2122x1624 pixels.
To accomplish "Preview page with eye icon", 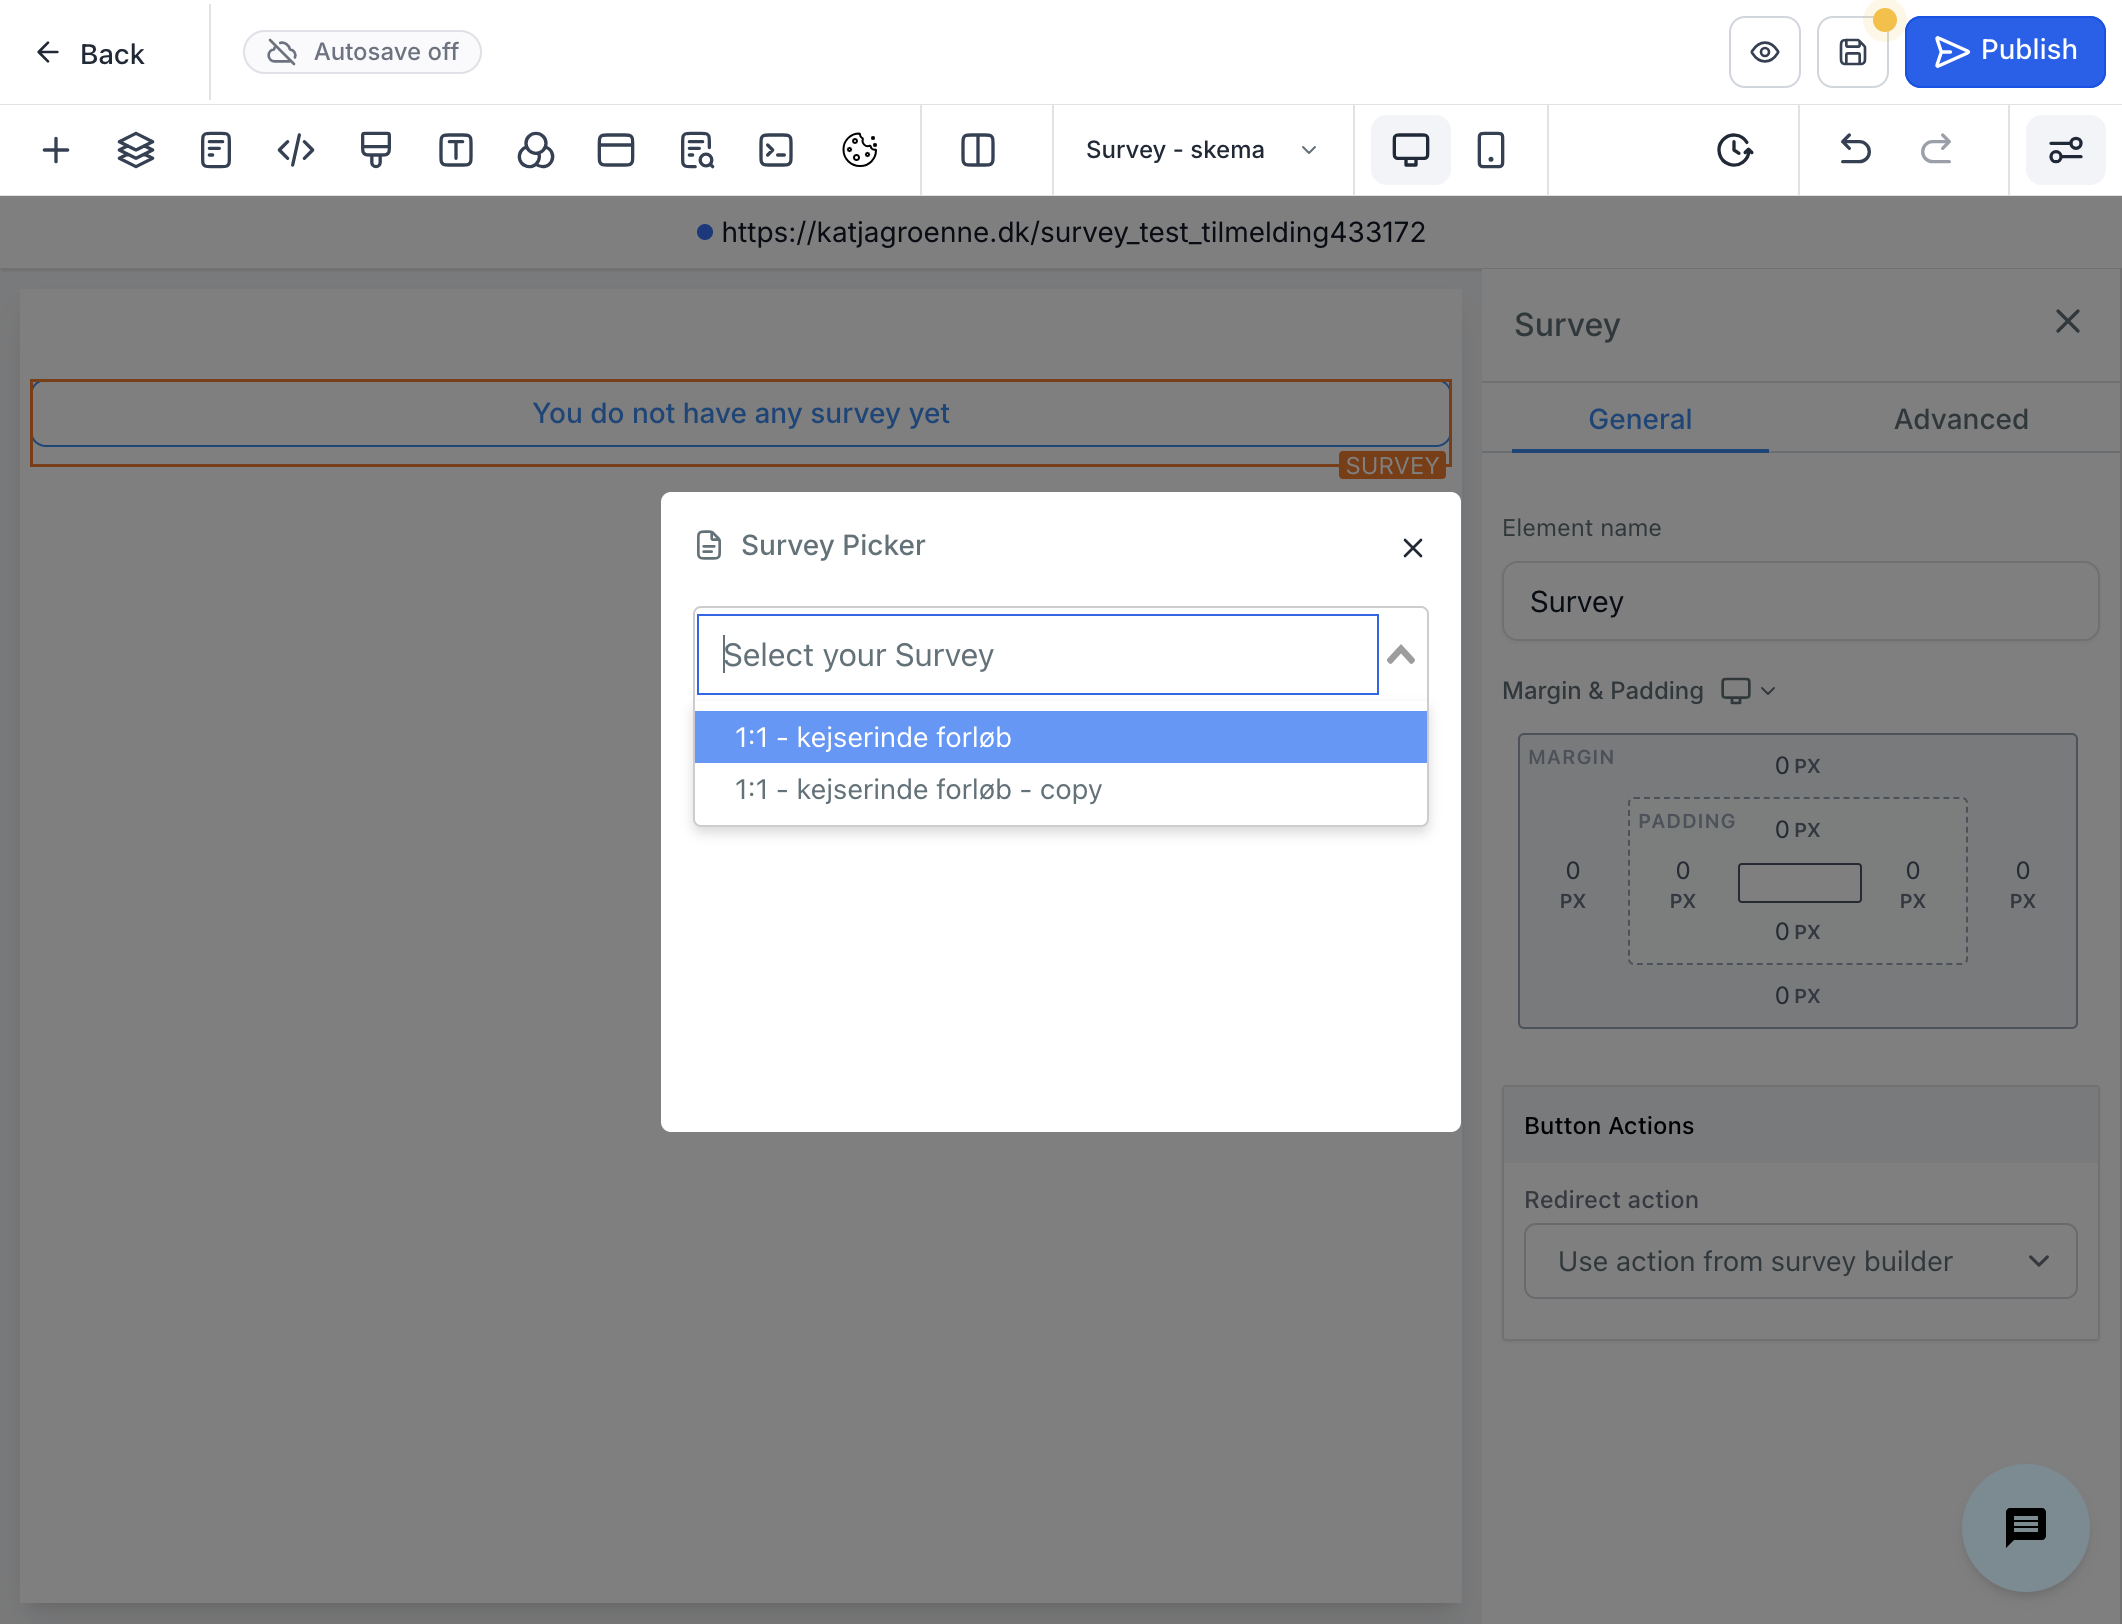I will point(1765,52).
